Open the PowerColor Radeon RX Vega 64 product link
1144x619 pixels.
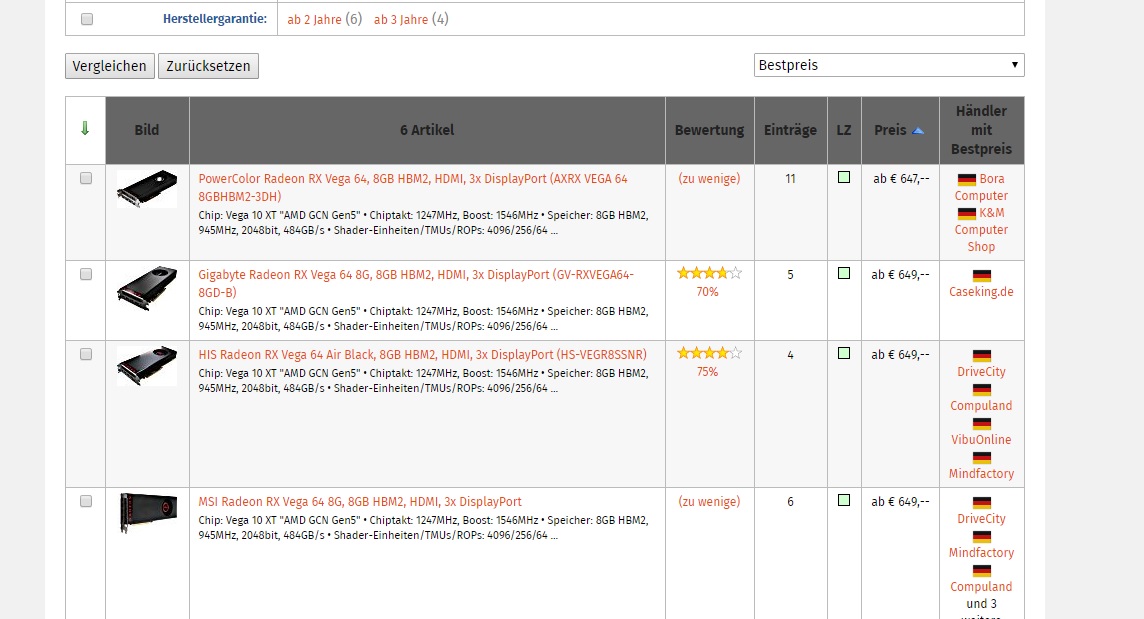click(x=413, y=187)
